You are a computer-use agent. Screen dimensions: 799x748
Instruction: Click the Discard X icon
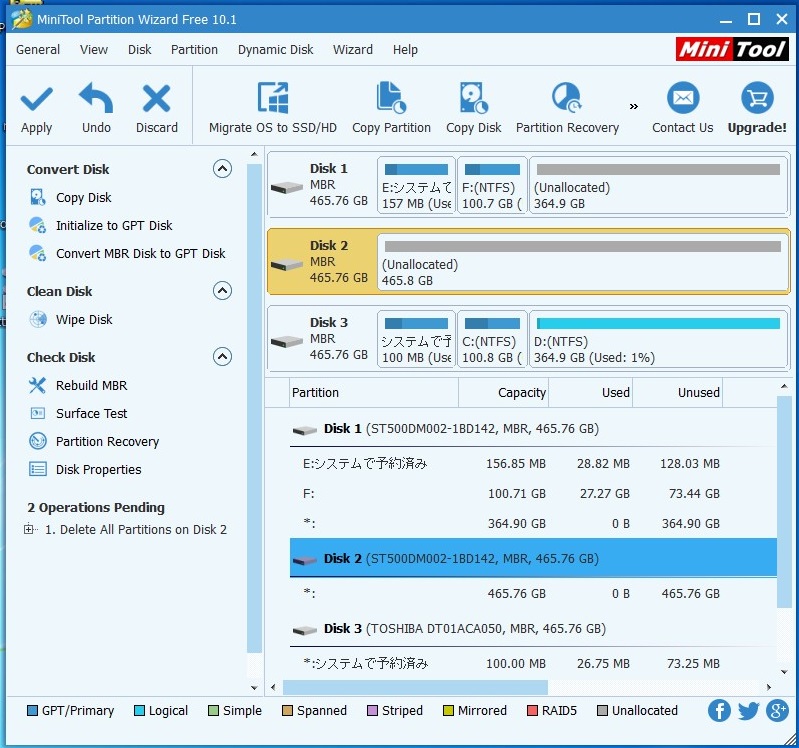click(x=156, y=98)
